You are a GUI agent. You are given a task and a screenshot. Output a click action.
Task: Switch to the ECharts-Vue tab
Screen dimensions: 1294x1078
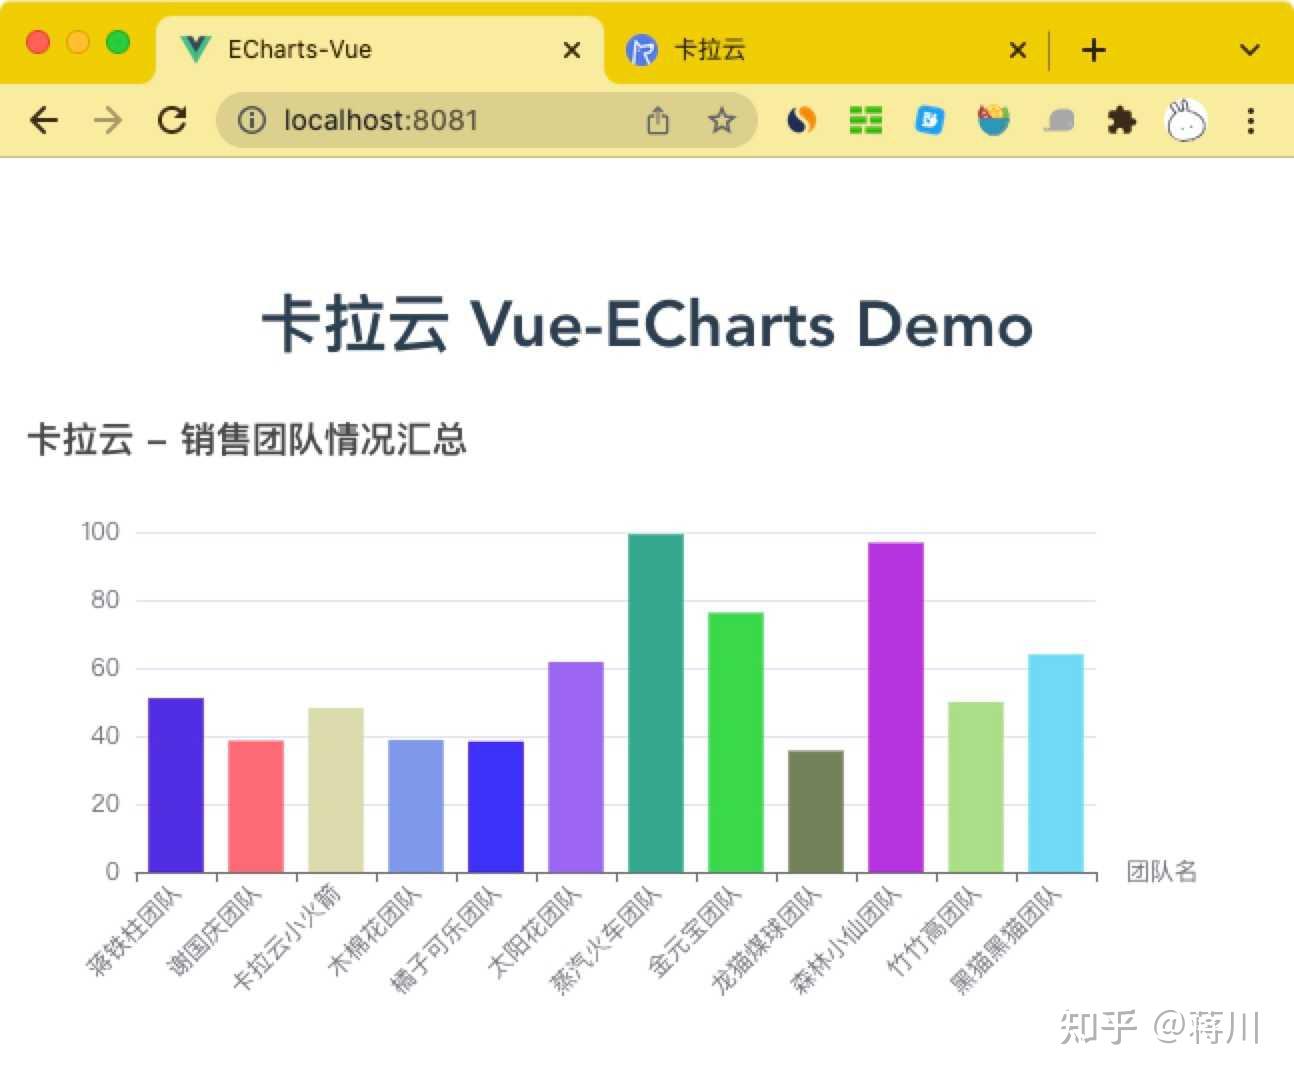[300, 48]
